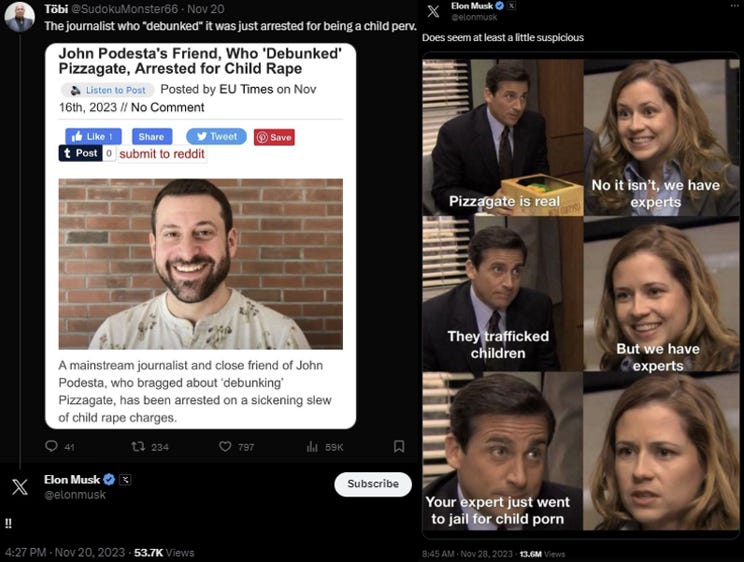Open the 'Pizzagate is real' meme panel
Image resolution: width=744 pixels, height=562 pixels.
coord(503,138)
